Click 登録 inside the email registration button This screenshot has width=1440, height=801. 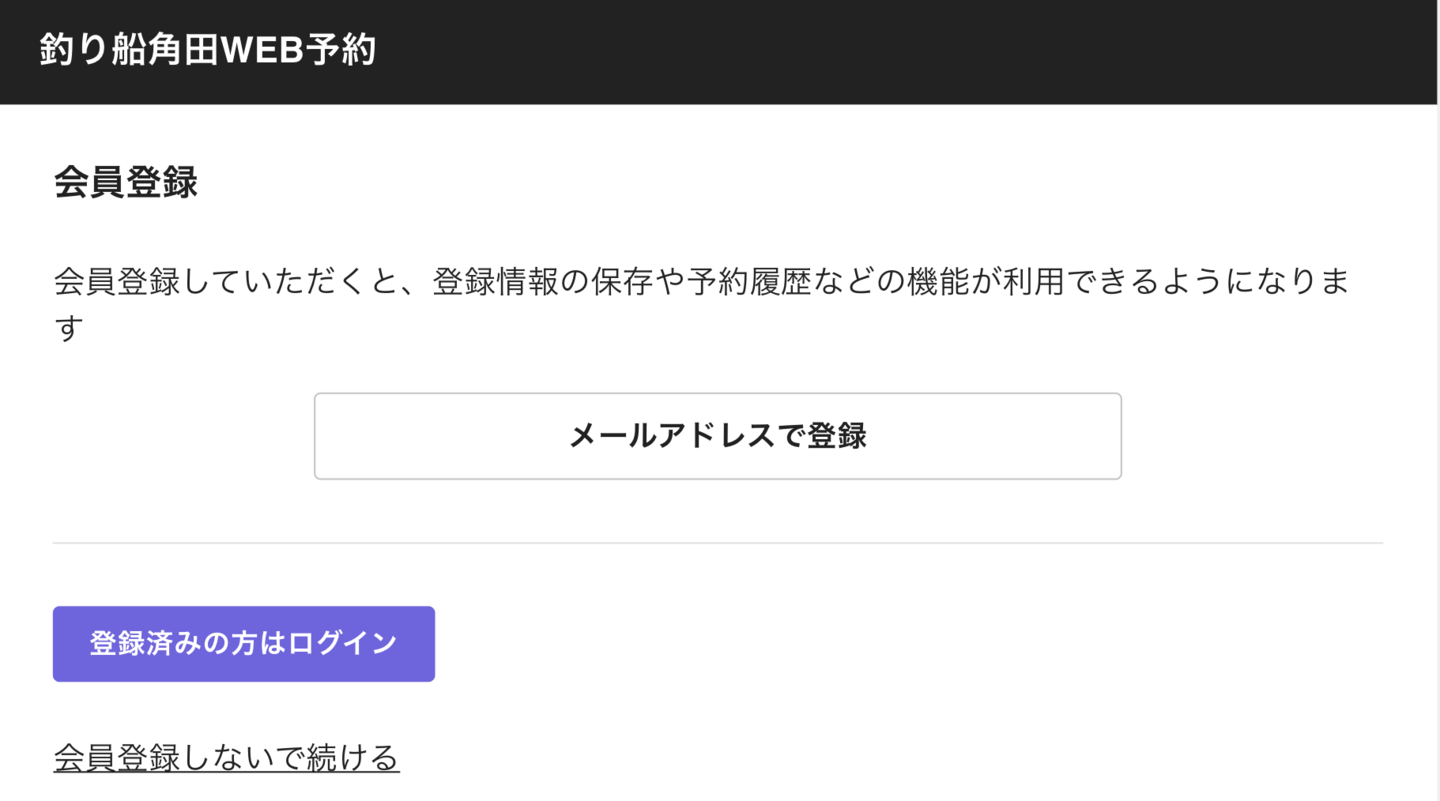tap(837, 436)
